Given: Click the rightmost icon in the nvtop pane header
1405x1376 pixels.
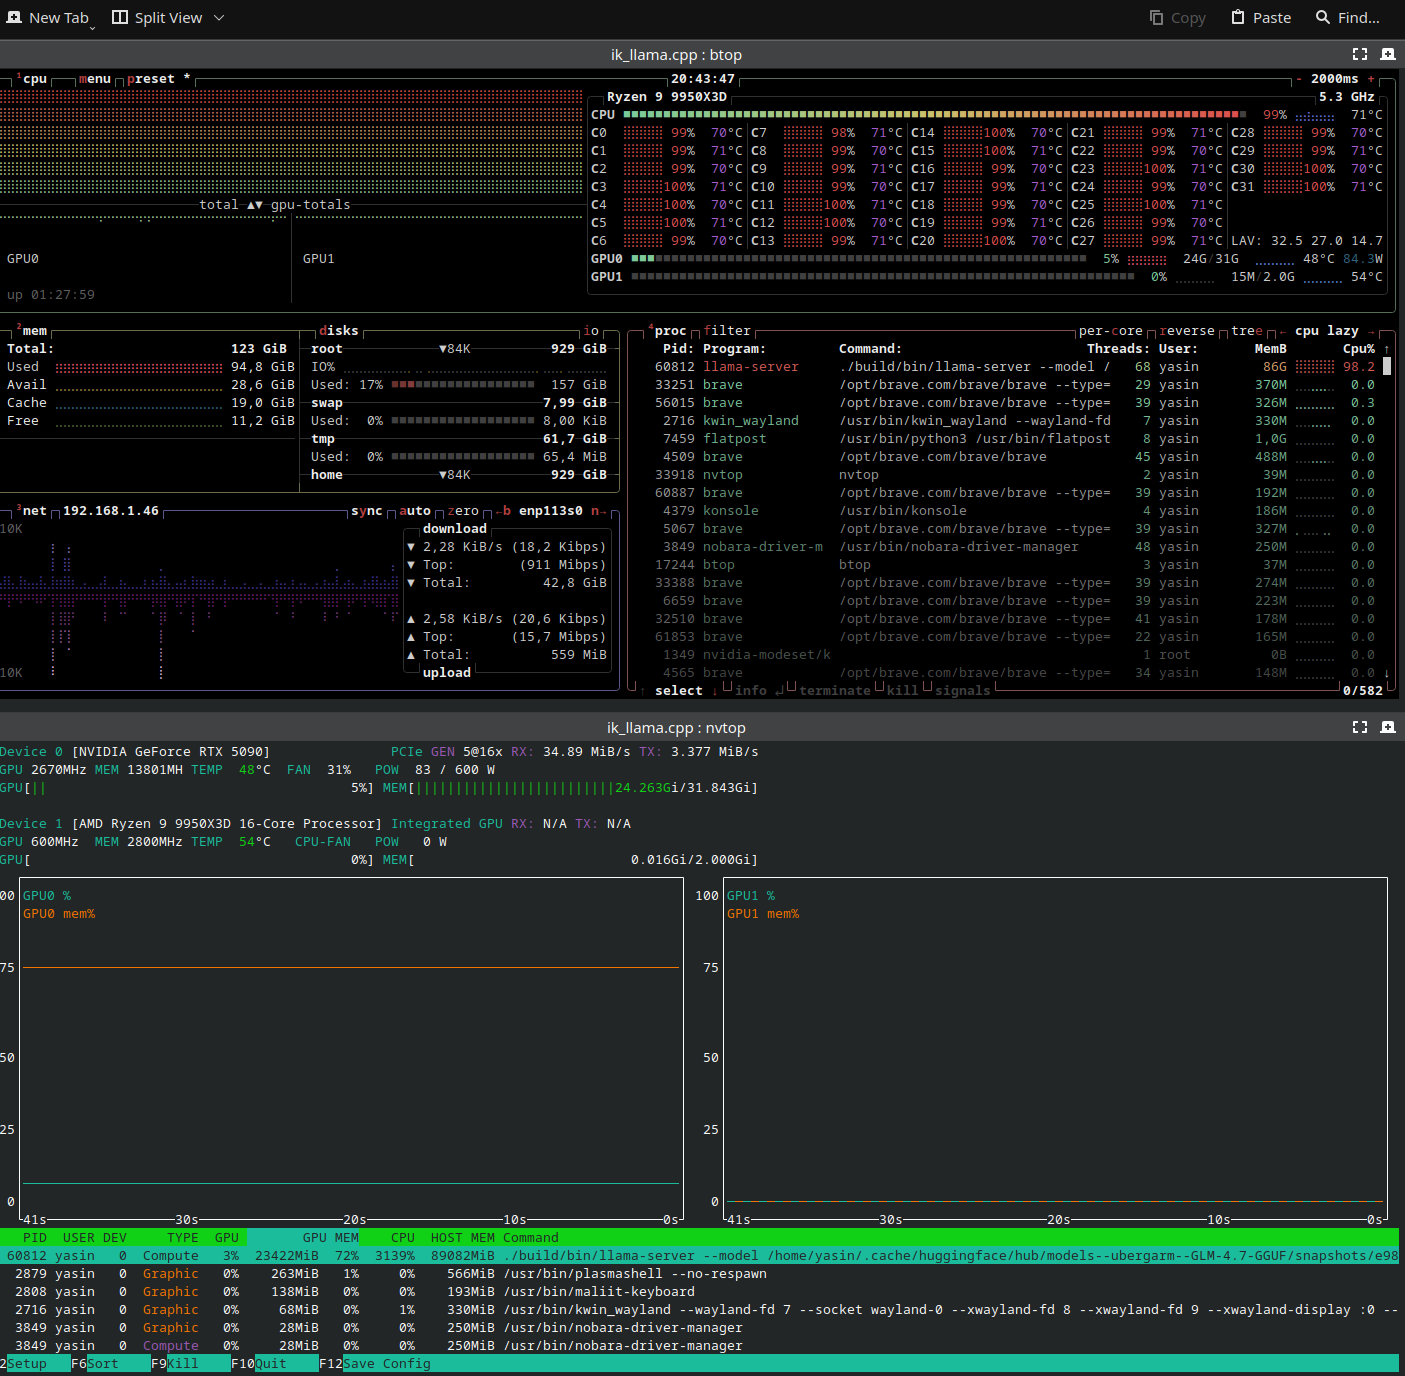Looking at the screenshot, I should coord(1388,727).
